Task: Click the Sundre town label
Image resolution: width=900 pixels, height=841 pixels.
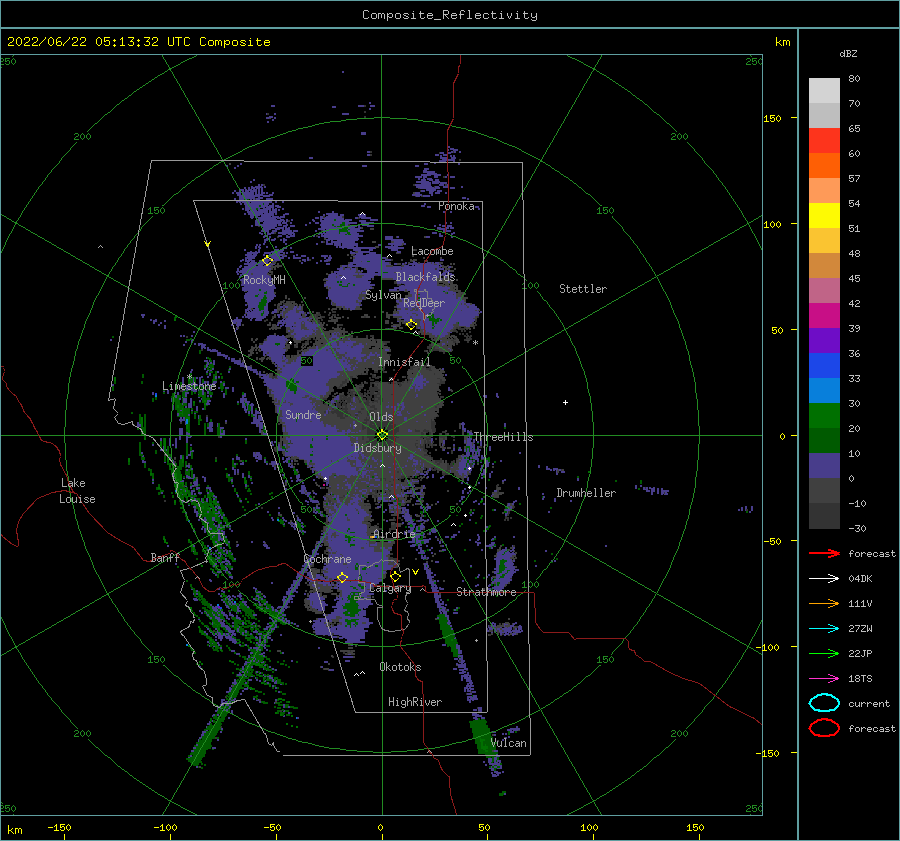Action: [x=303, y=415]
